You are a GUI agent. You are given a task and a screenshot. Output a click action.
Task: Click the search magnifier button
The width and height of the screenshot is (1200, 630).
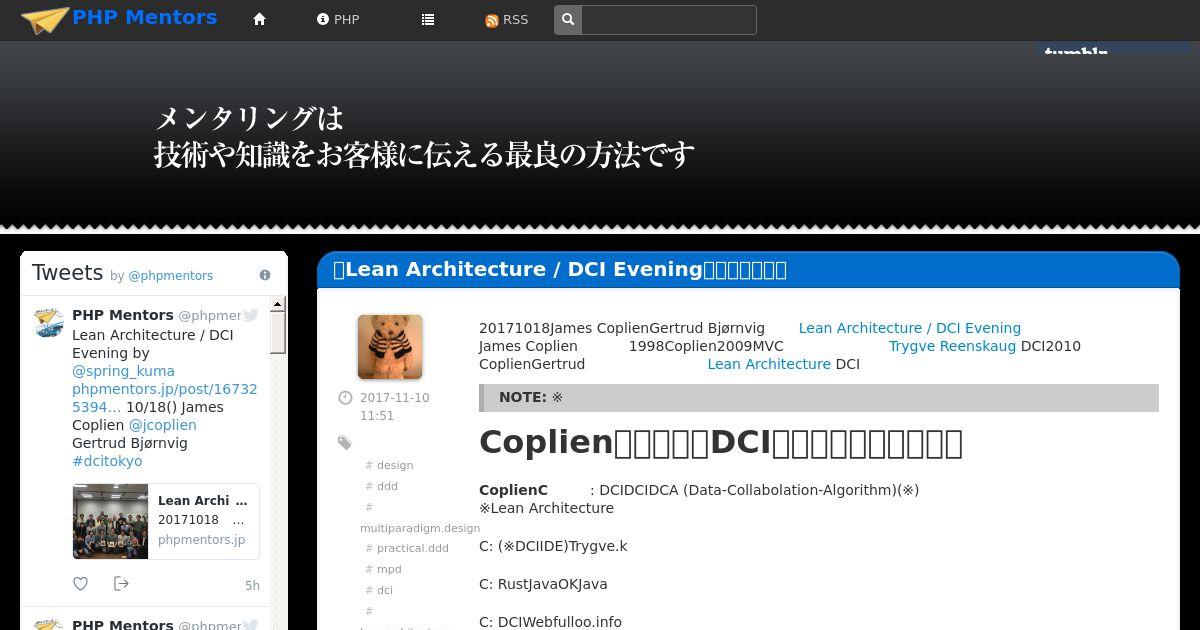568,20
